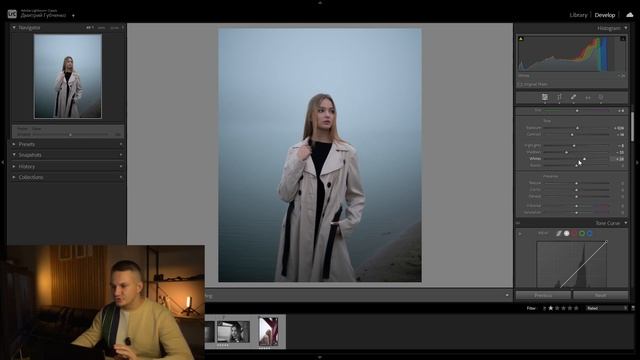The height and width of the screenshot is (360, 640).
Task: Choose white point curve channel circle
Action: (x=567, y=233)
